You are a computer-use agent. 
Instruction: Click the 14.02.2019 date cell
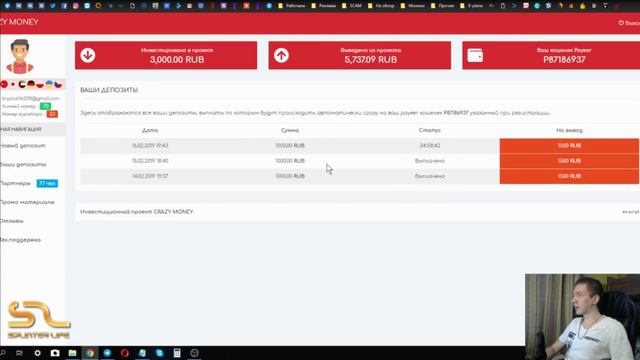click(x=150, y=176)
